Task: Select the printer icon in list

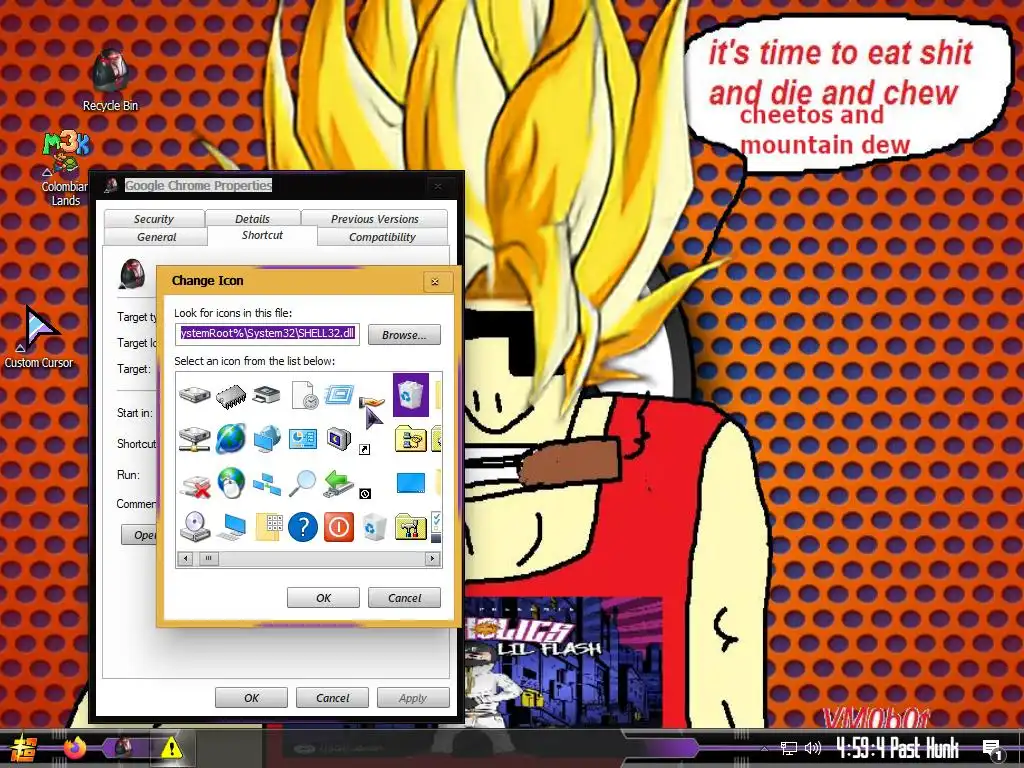Action: coord(266,395)
